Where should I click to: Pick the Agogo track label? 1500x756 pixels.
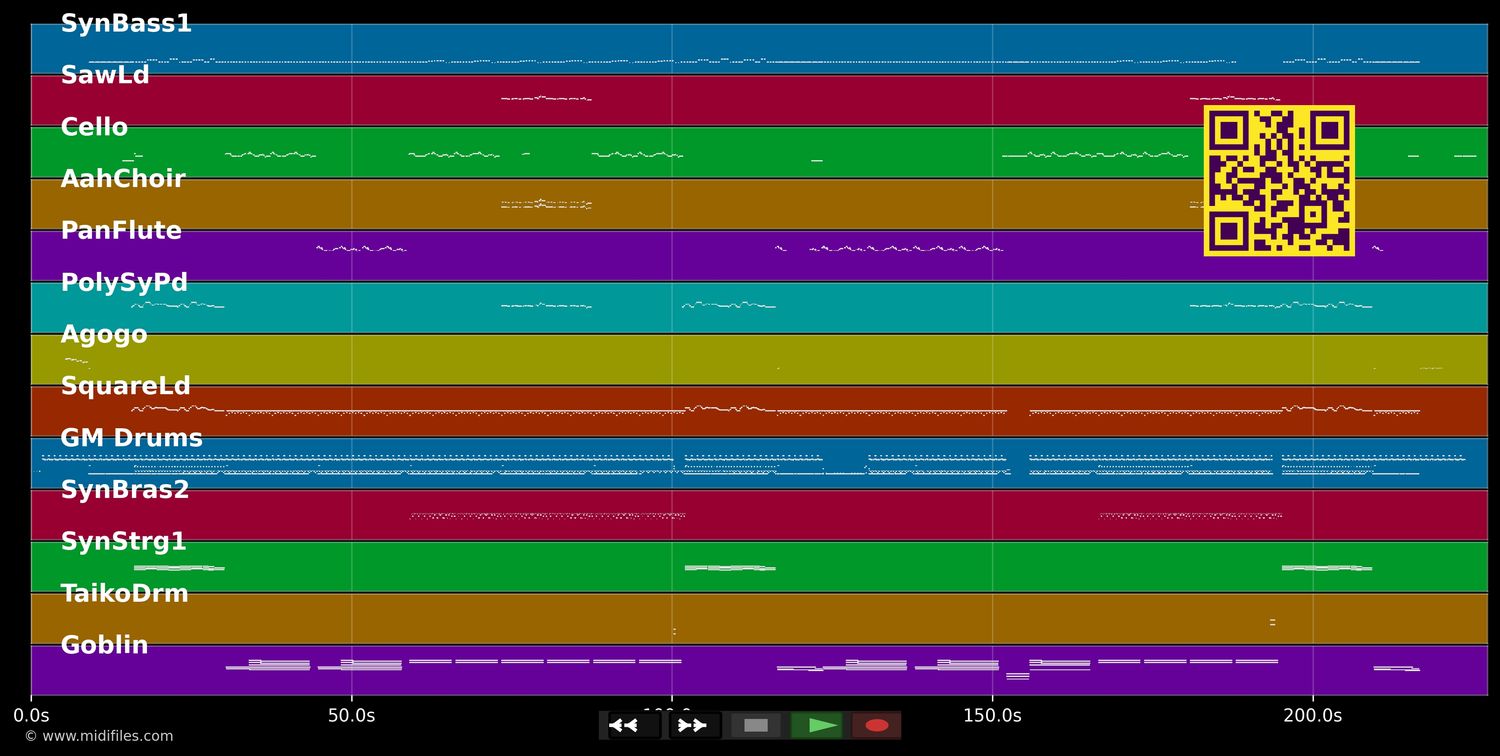pos(104,335)
